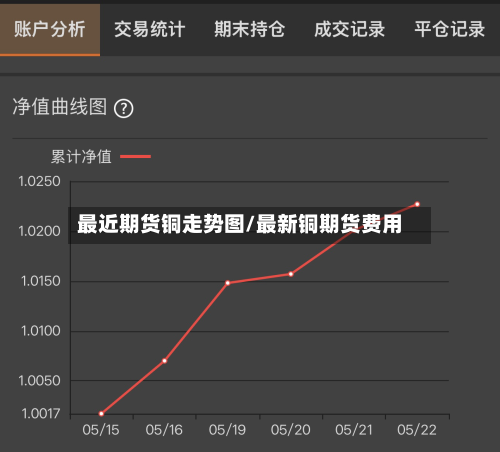Viewport: 500px width, 452px height.
Task: Go to the 平仓记录 tab
Action: tap(450, 29)
